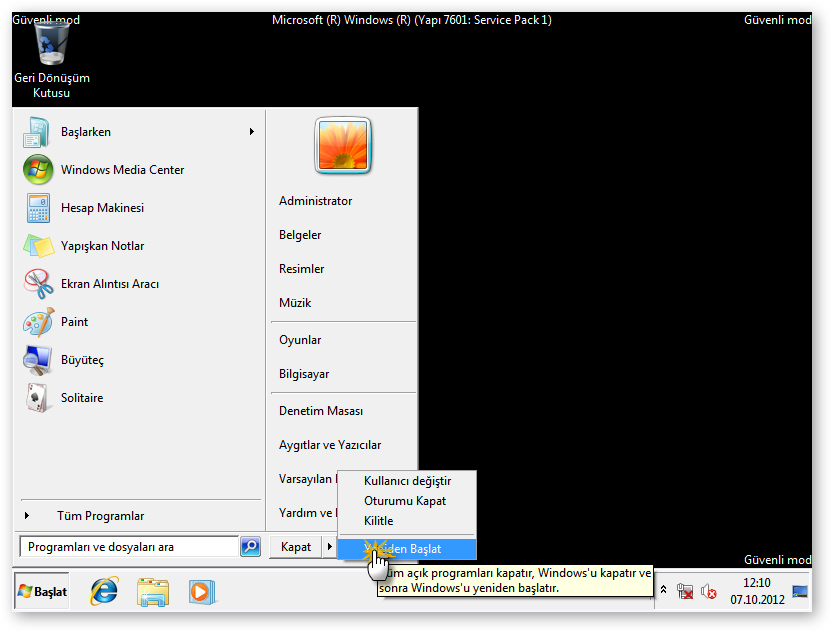Click the Windows Media Center label
This screenshot has width=832, height=632.
tap(123, 170)
